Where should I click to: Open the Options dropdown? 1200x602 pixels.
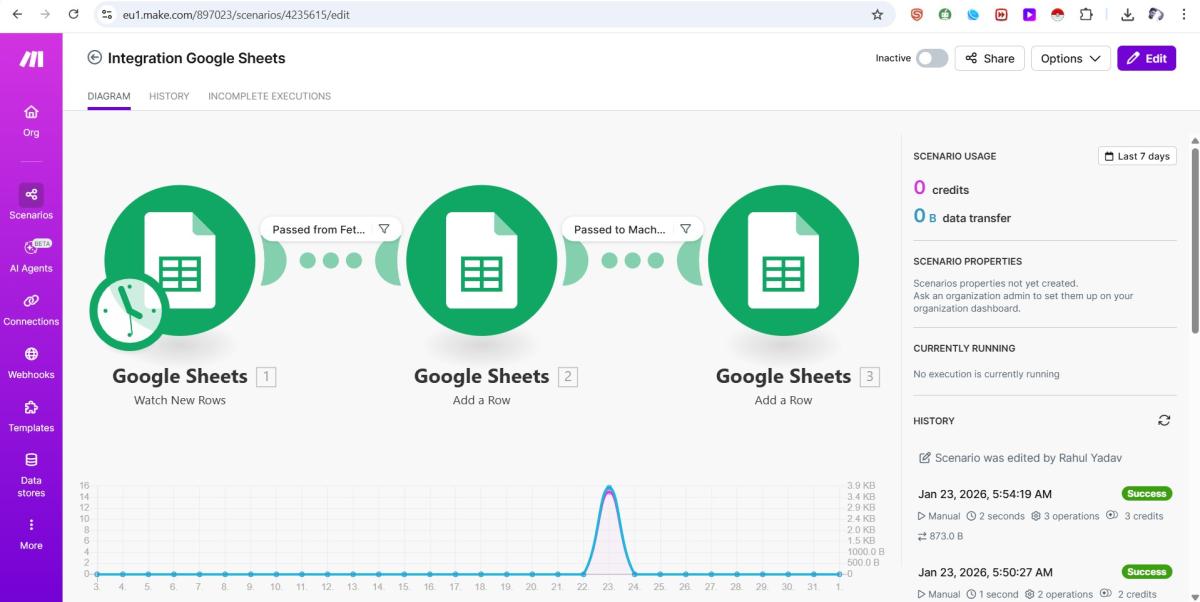coord(1070,59)
